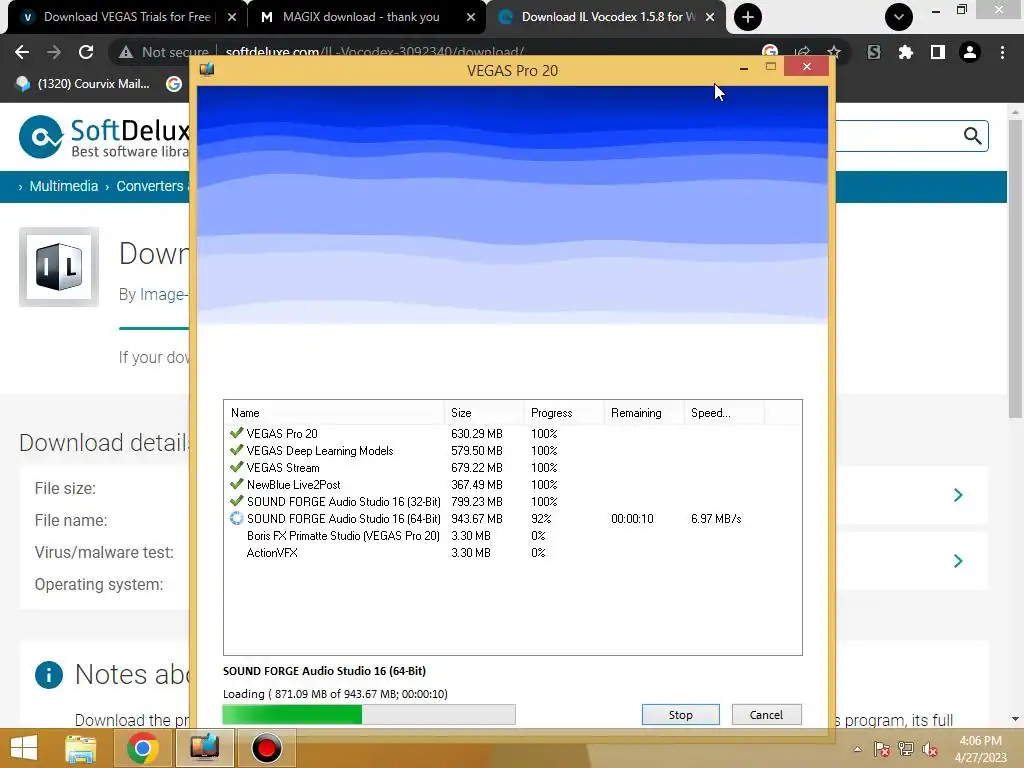Click the page vertical scrollbar
1024x768 pixels.
[x=1015, y=268]
